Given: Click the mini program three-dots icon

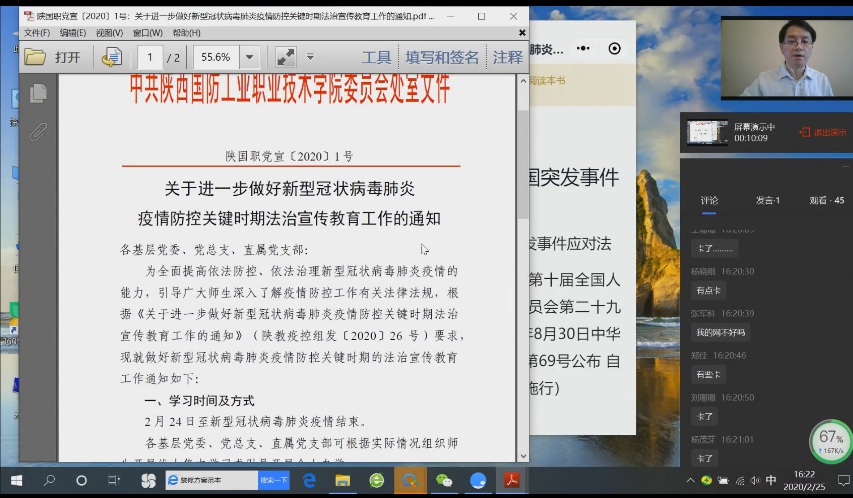Looking at the screenshot, I should coord(585,49).
